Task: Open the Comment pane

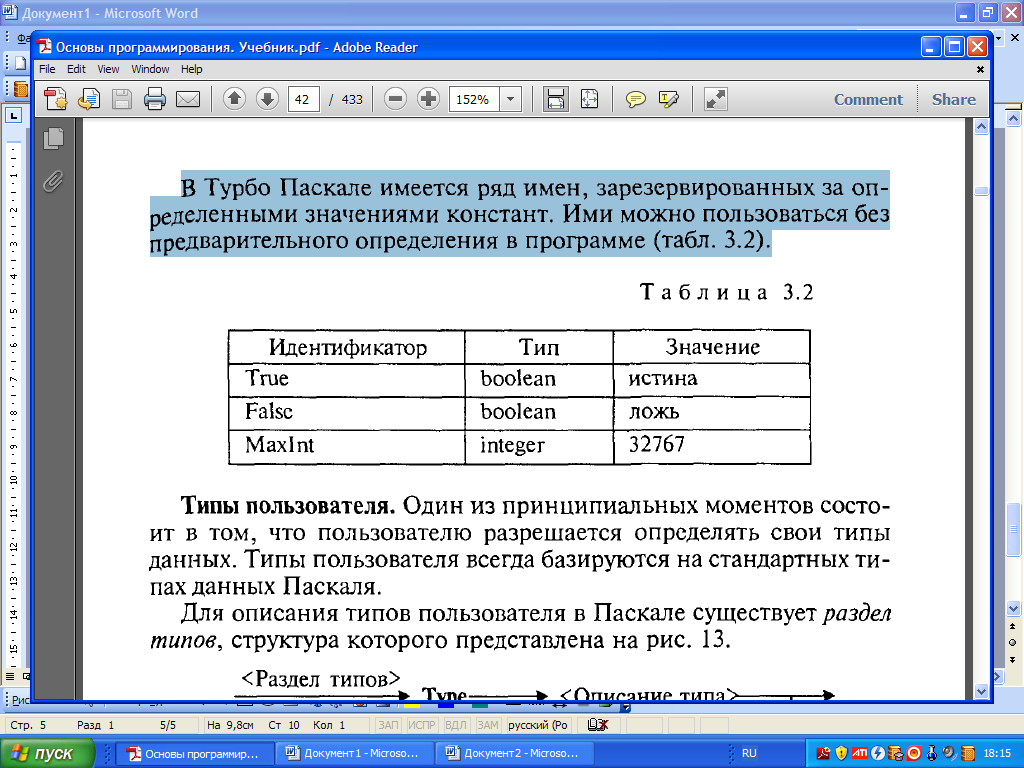Action: pyautogui.click(x=868, y=99)
